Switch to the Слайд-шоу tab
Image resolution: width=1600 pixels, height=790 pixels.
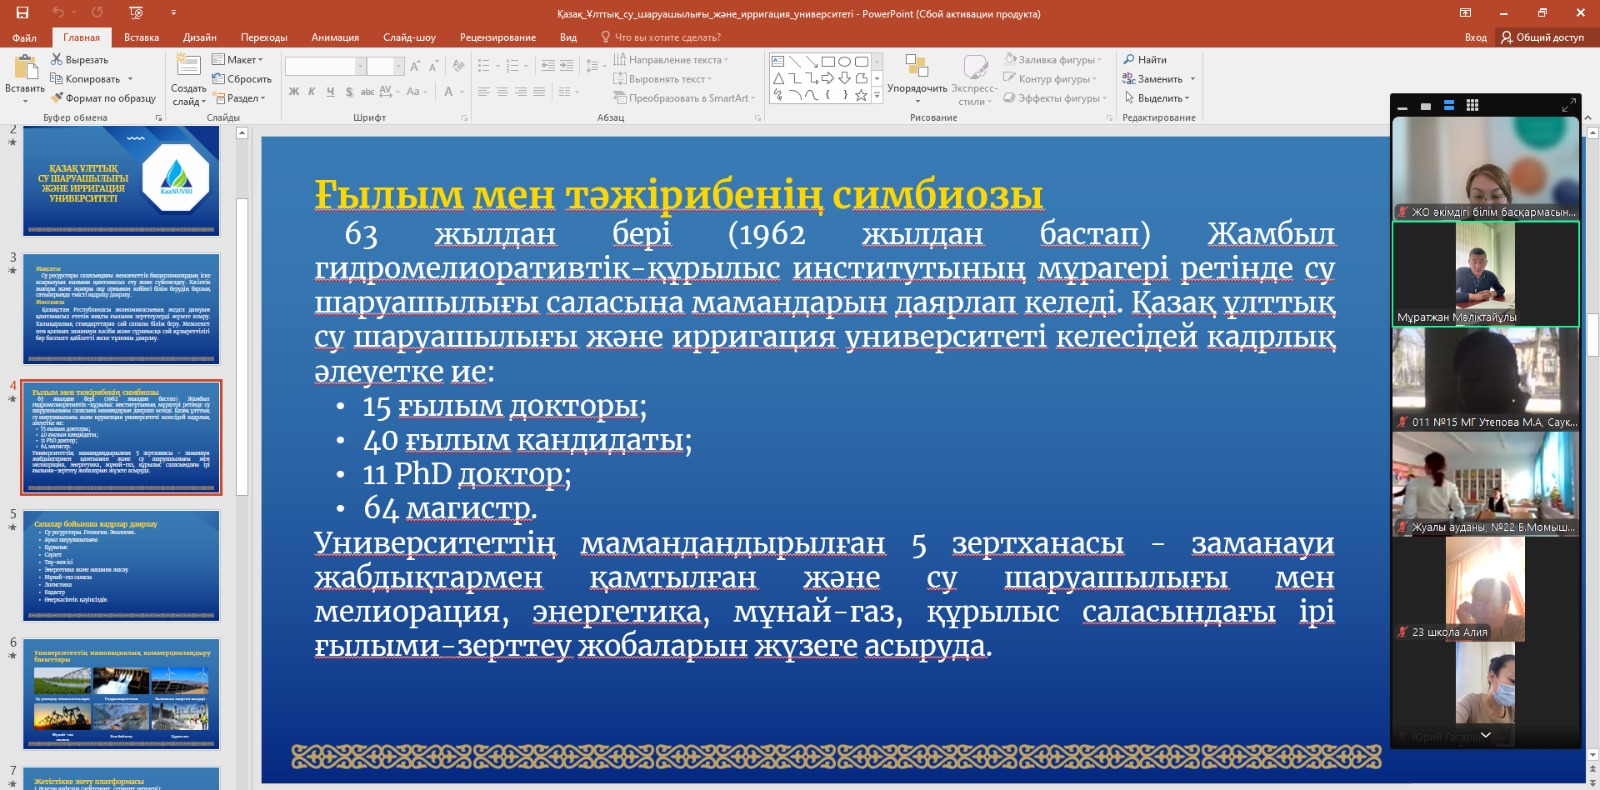[409, 38]
